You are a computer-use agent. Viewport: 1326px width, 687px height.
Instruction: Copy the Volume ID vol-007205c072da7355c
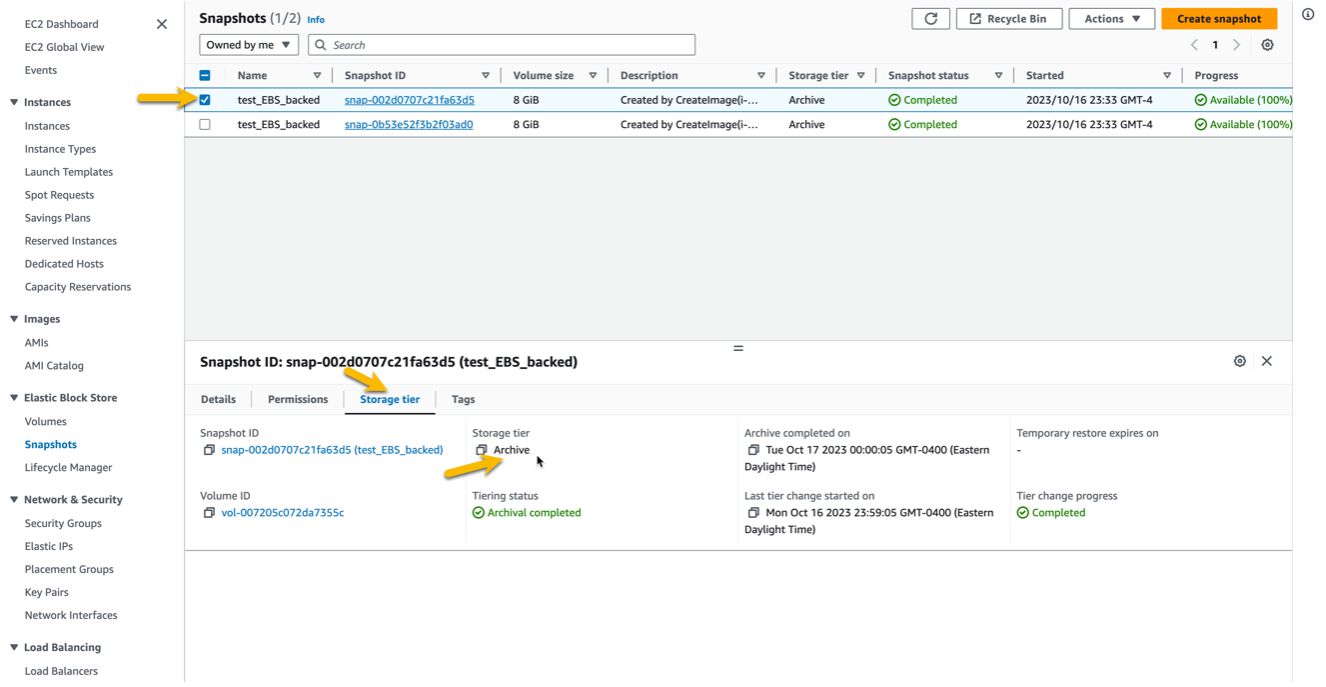(211, 511)
